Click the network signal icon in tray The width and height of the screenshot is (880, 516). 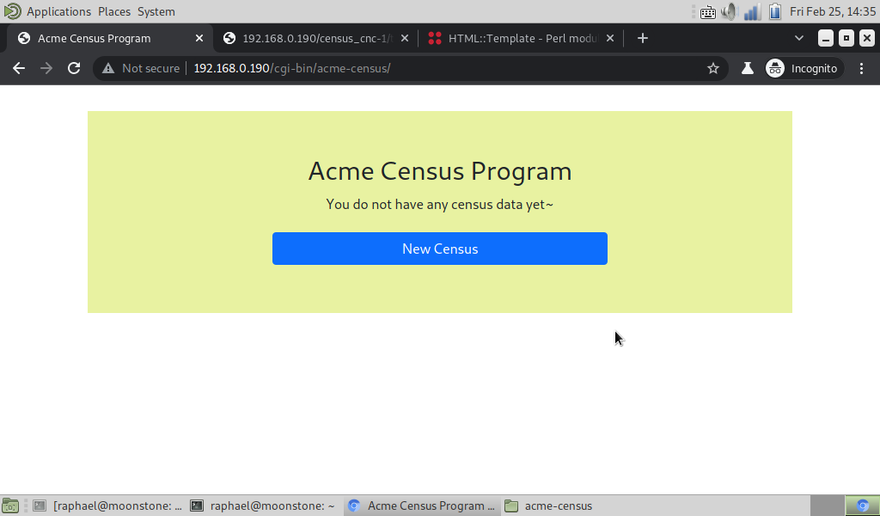tap(750, 12)
